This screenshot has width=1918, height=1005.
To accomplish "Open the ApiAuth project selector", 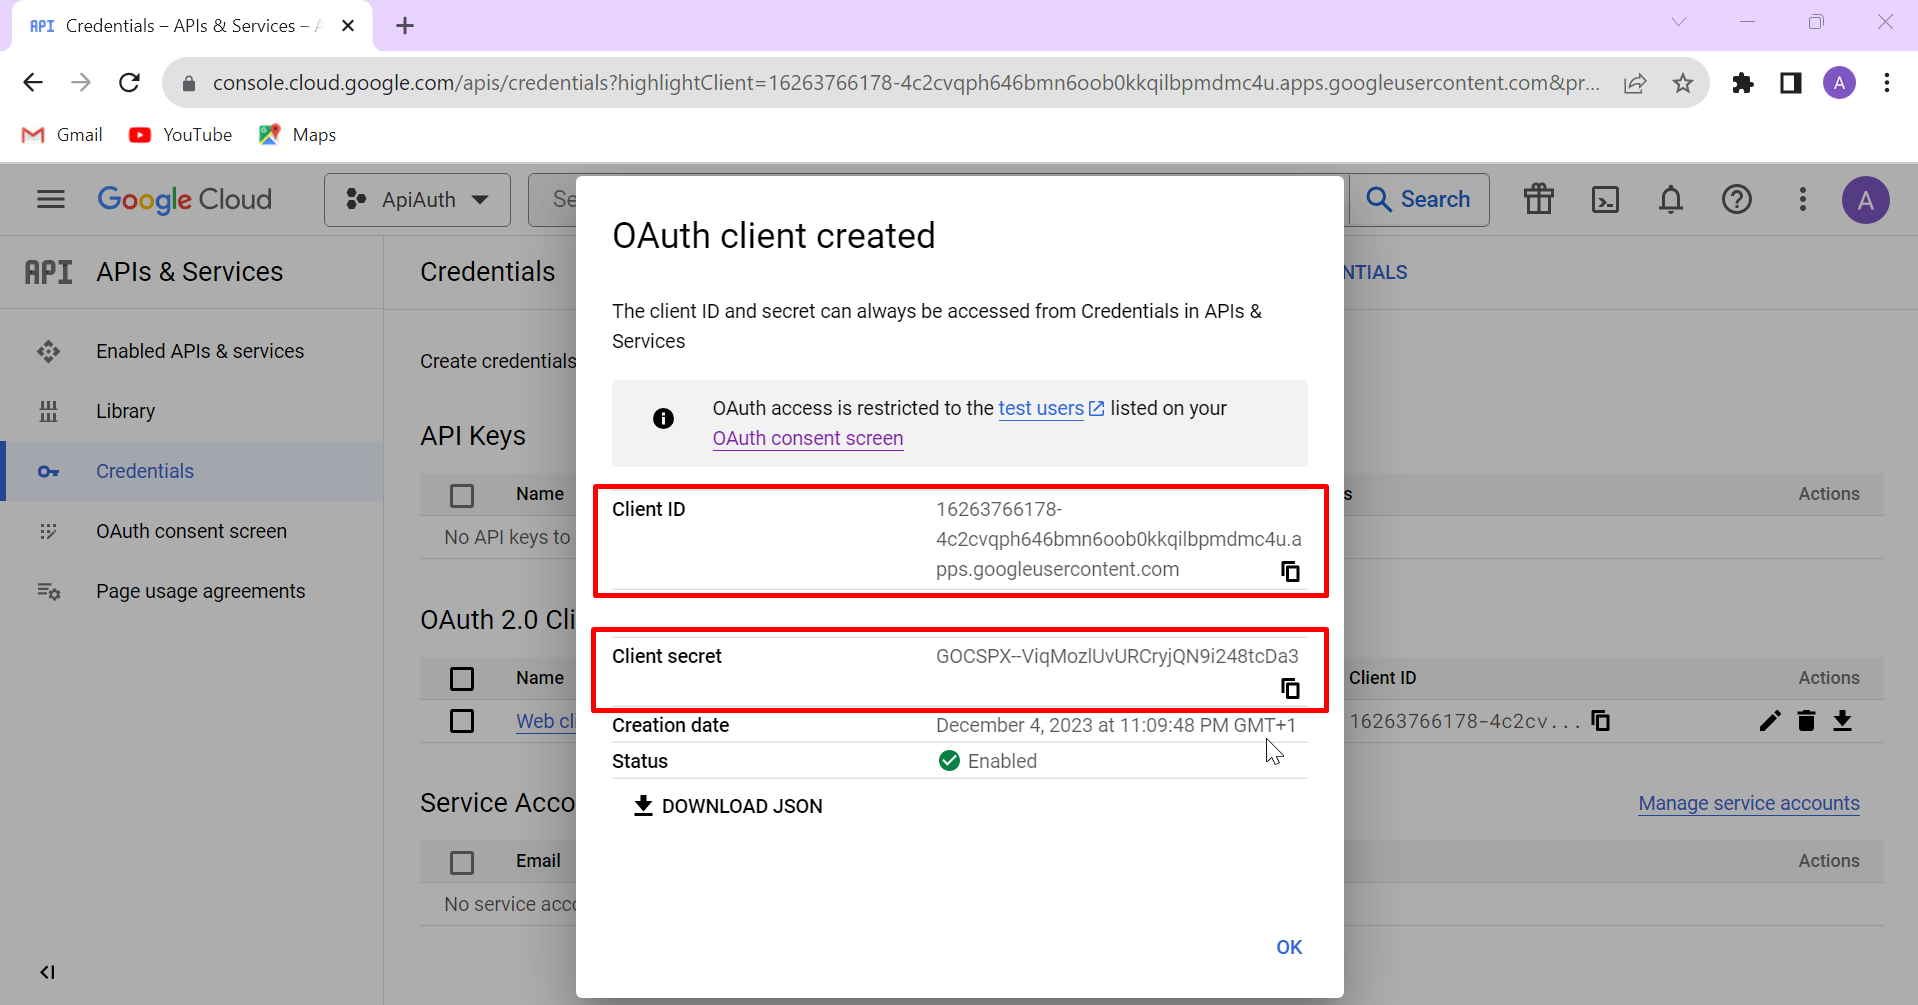I will (x=417, y=199).
